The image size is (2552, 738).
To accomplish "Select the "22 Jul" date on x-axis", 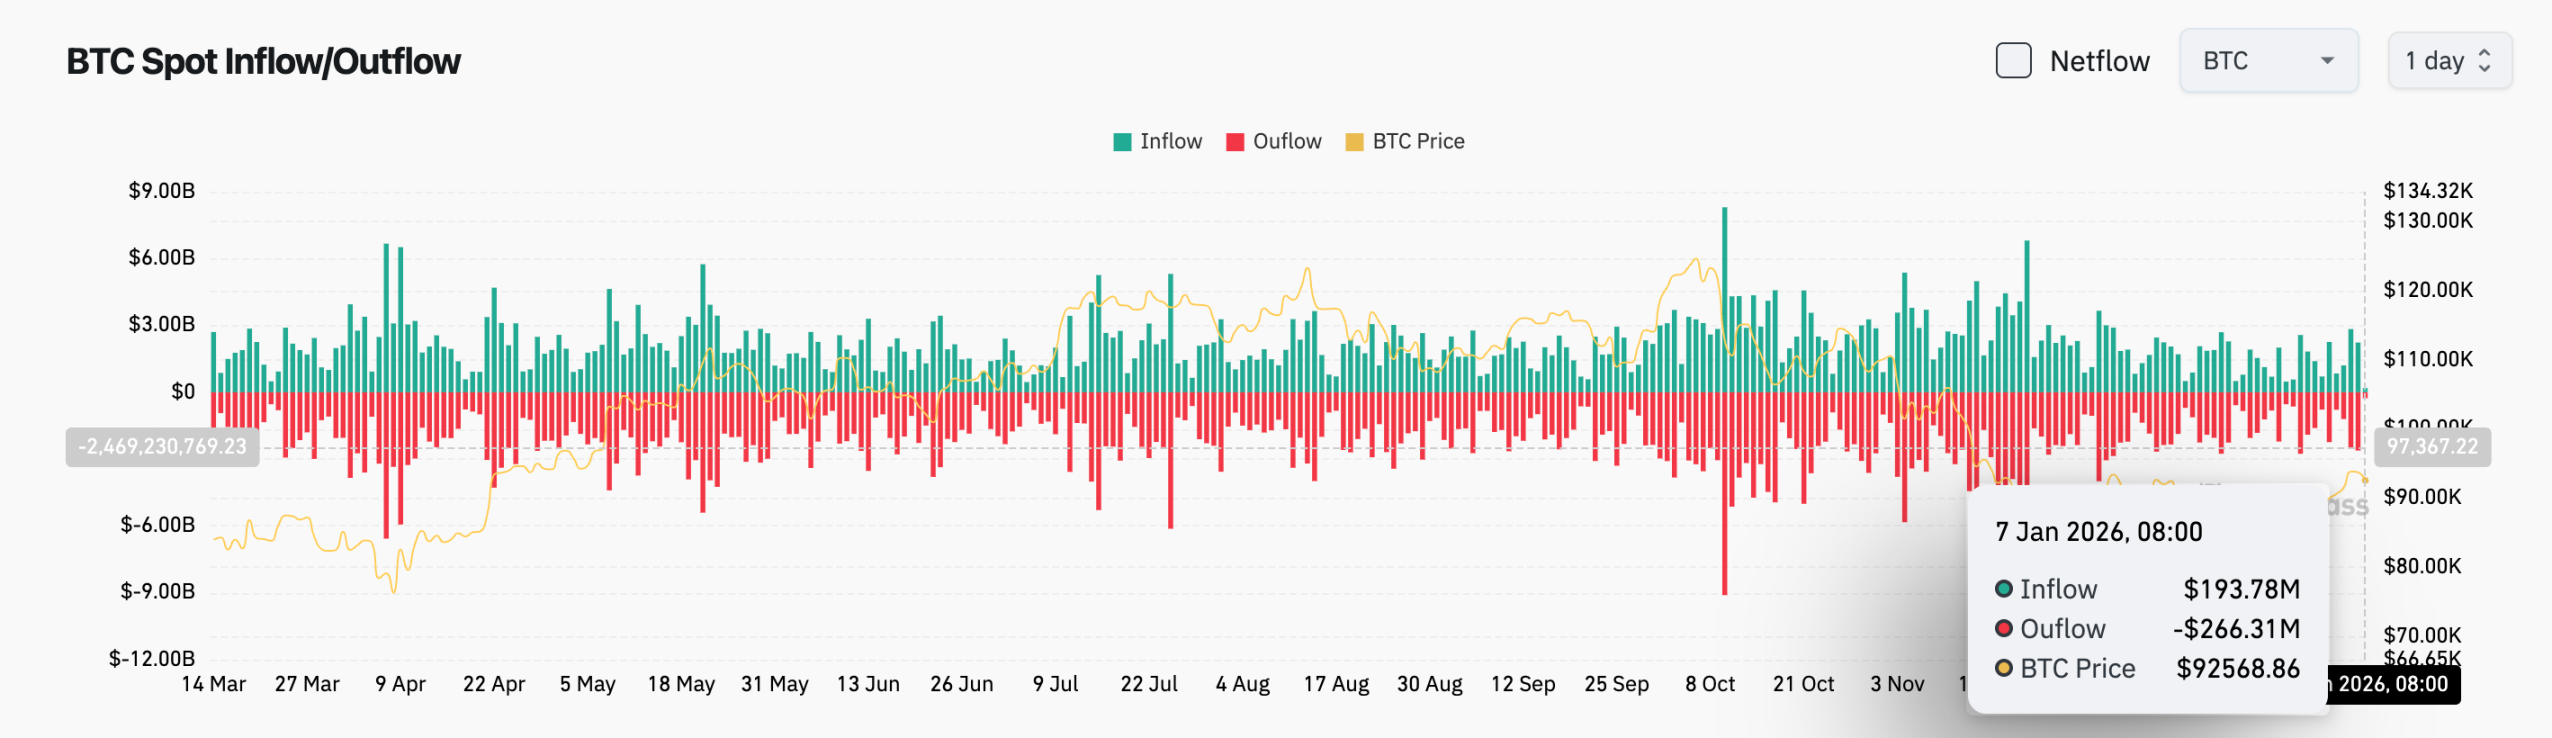I will pos(1148,684).
